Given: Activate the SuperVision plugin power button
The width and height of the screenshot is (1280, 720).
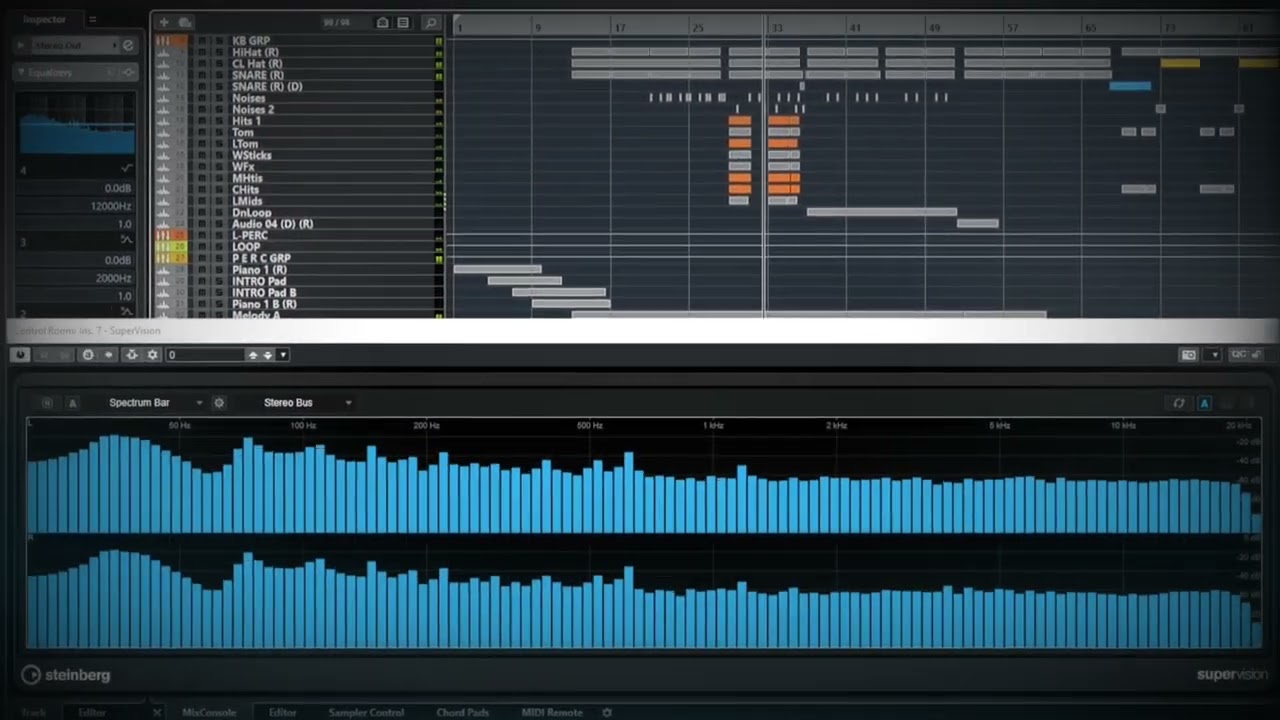Looking at the screenshot, I should click(x=20, y=355).
